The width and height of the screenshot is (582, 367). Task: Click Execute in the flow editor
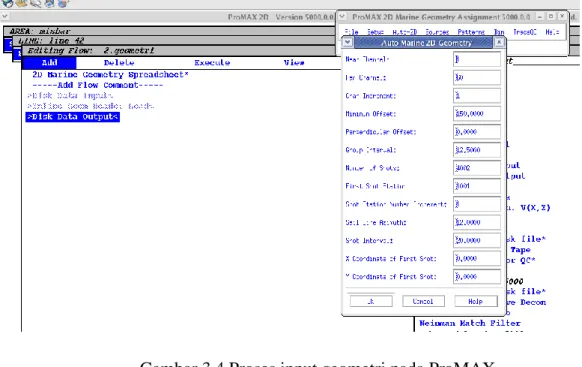click(x=212, y=63)
